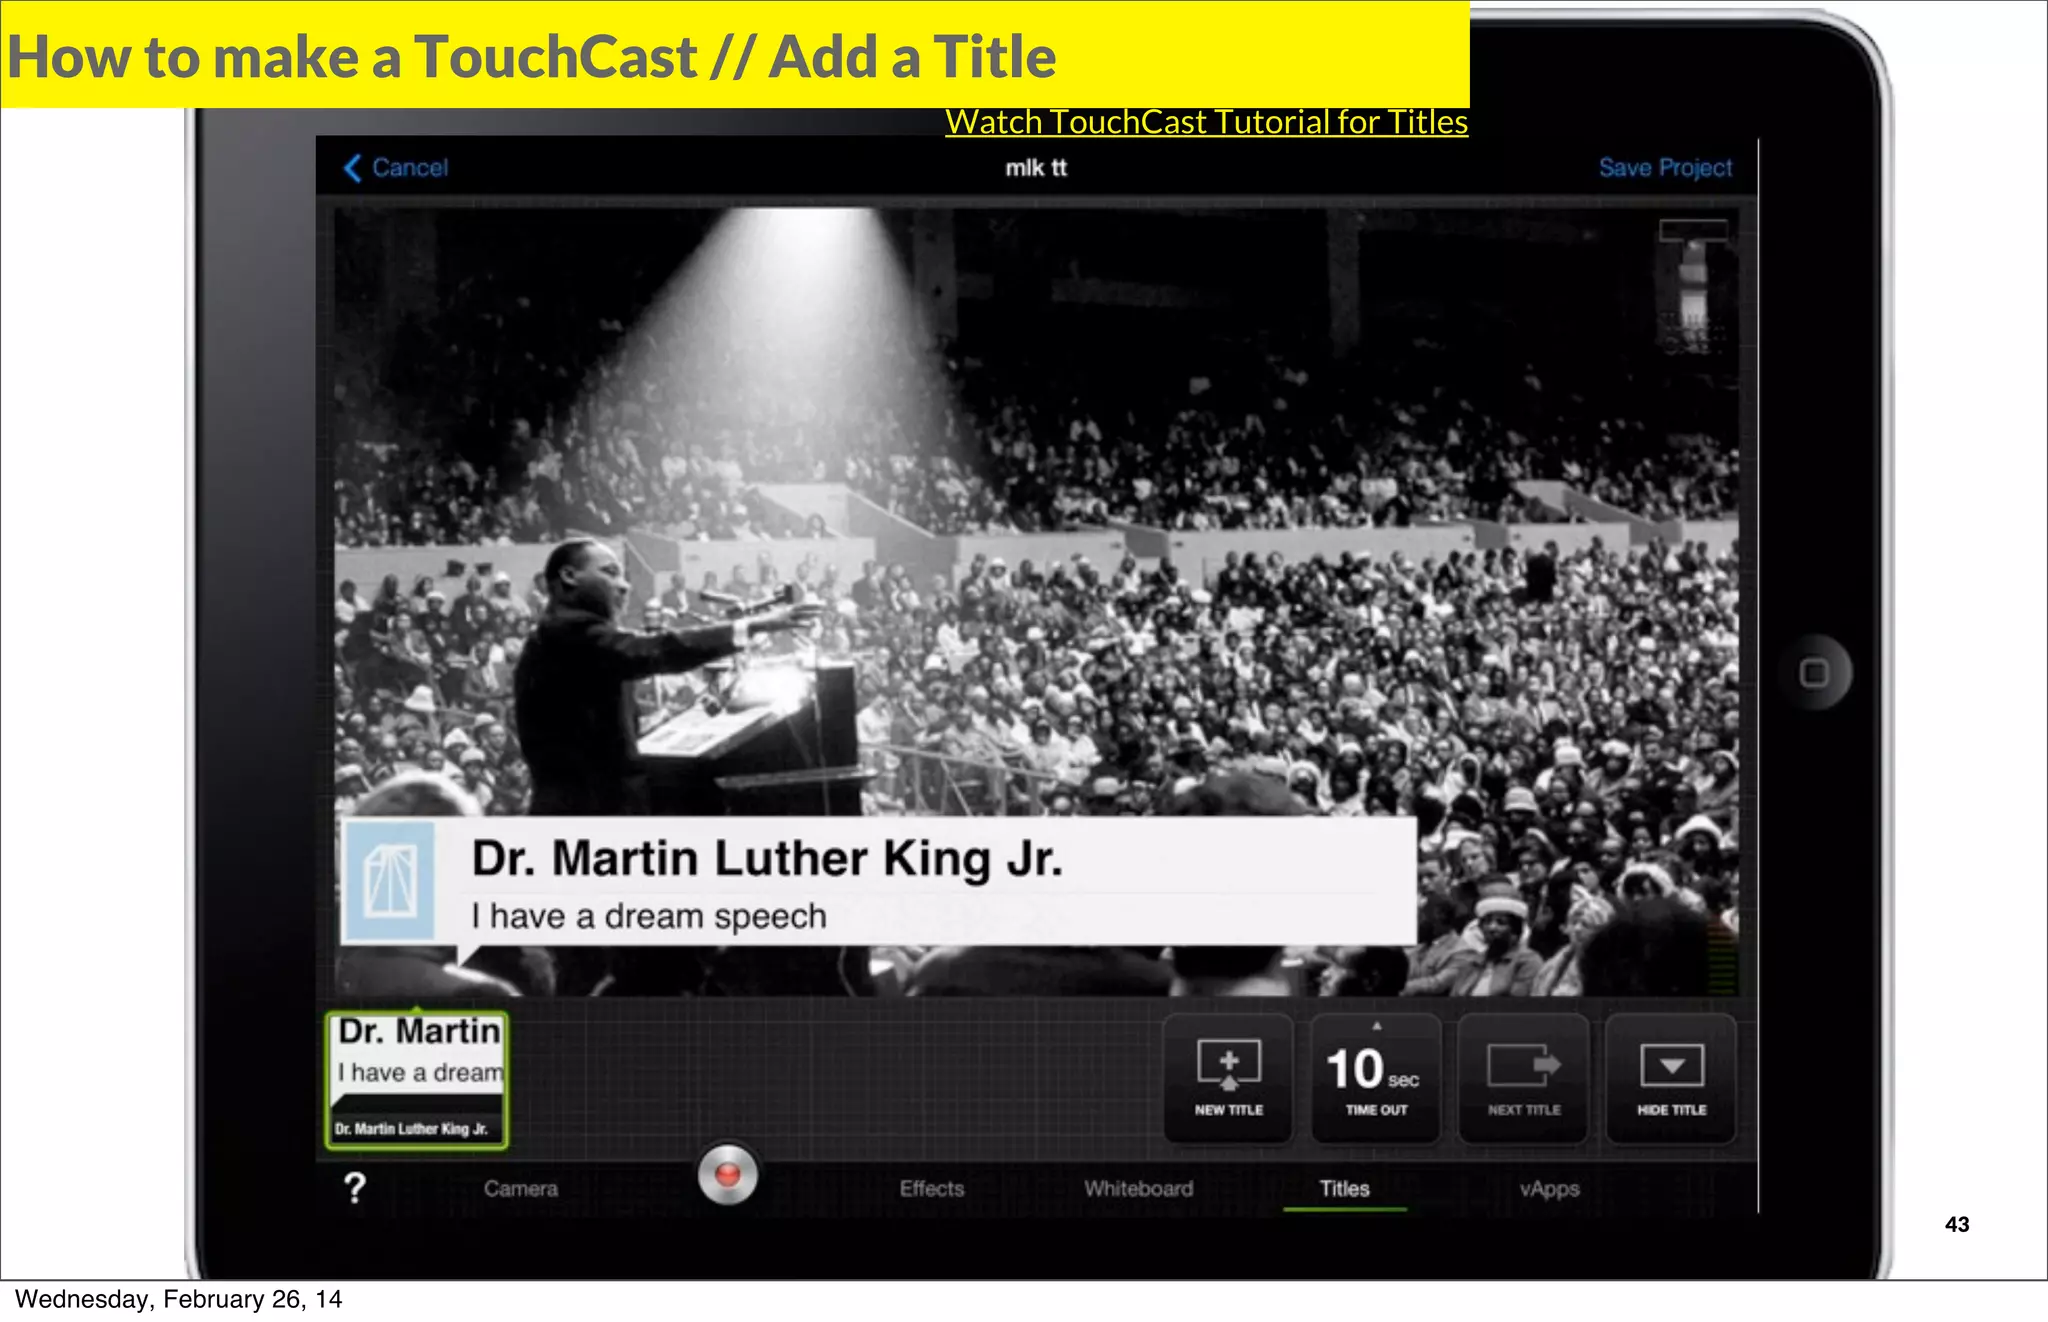Viewport: 2048px width, 1322px height.
Task: Tap the Cancel back button
Action: coord(396,168)
